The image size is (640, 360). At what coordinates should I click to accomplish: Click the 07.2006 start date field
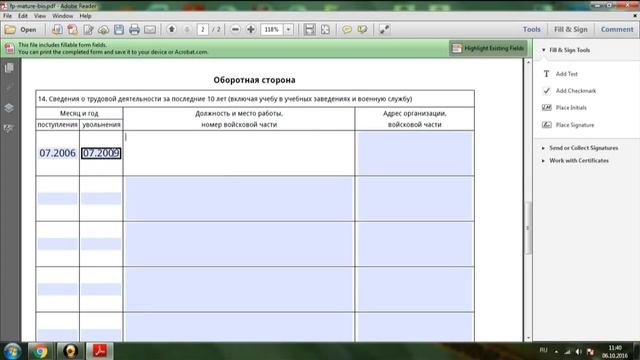[x=58, y=153]
